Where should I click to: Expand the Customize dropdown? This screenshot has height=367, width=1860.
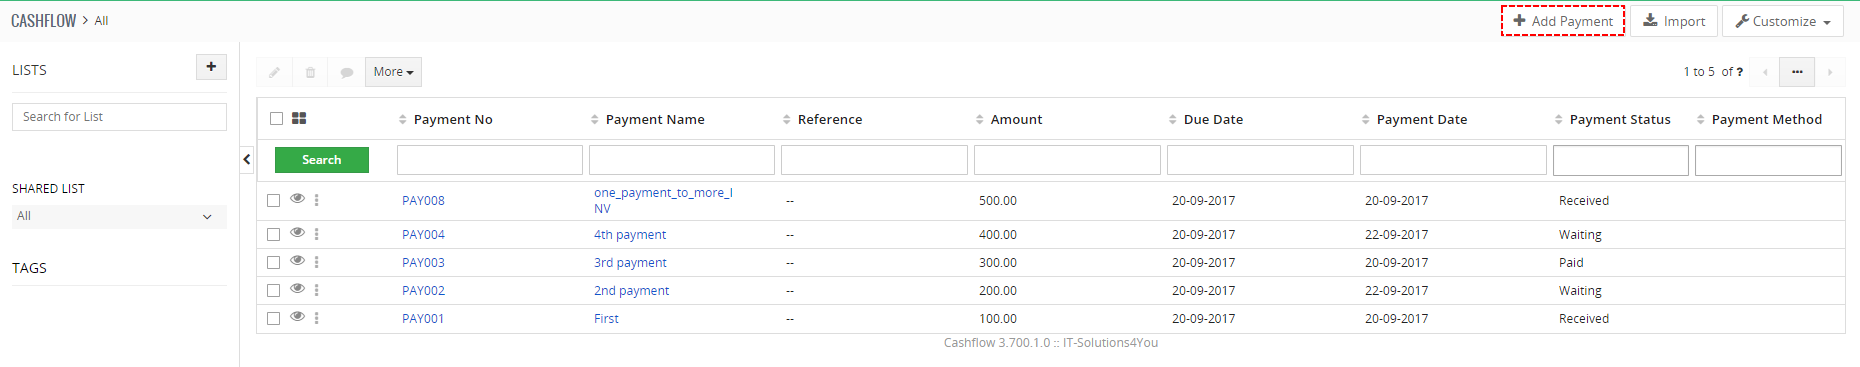point(1783,21)
